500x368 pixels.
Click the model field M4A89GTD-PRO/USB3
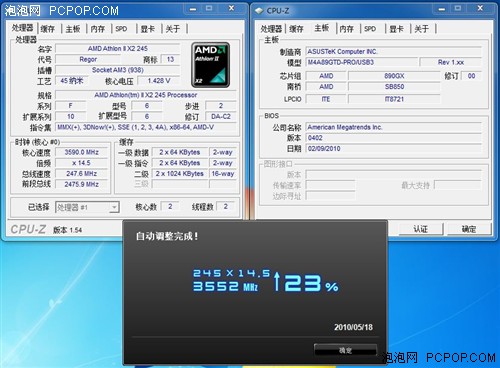[362, 62]
